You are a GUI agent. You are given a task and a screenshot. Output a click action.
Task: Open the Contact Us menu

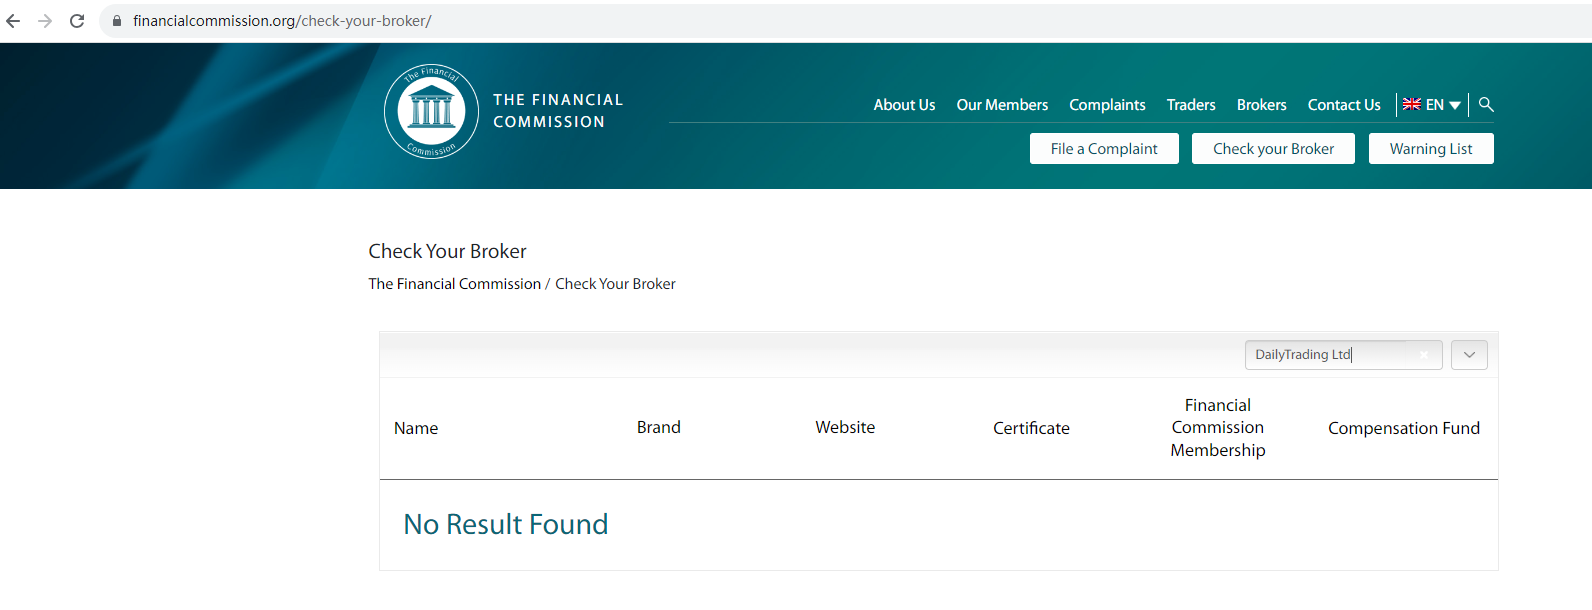(1344, 105)
